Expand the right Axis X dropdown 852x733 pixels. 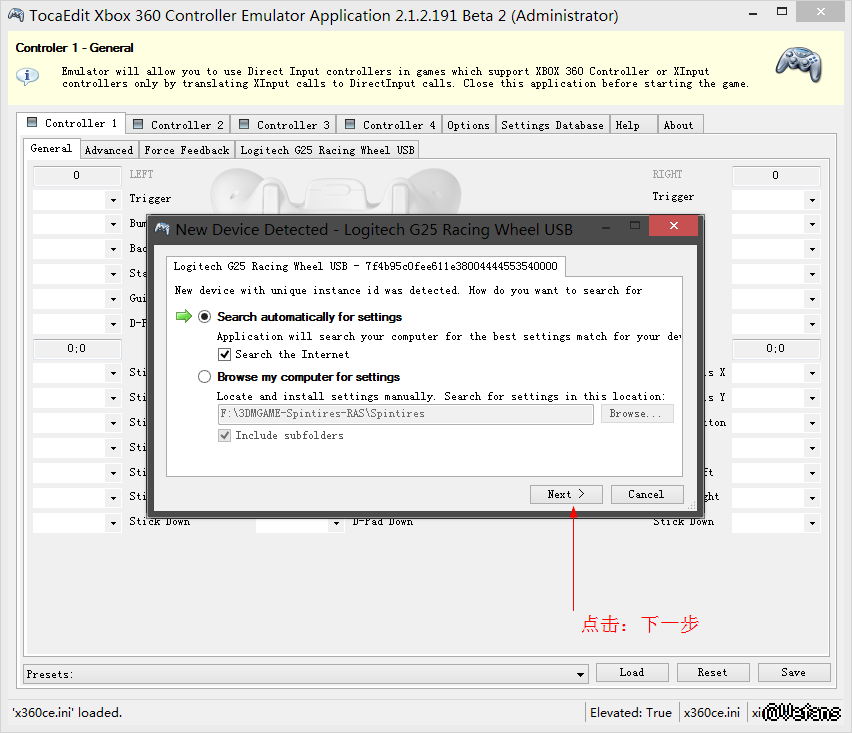812,373
